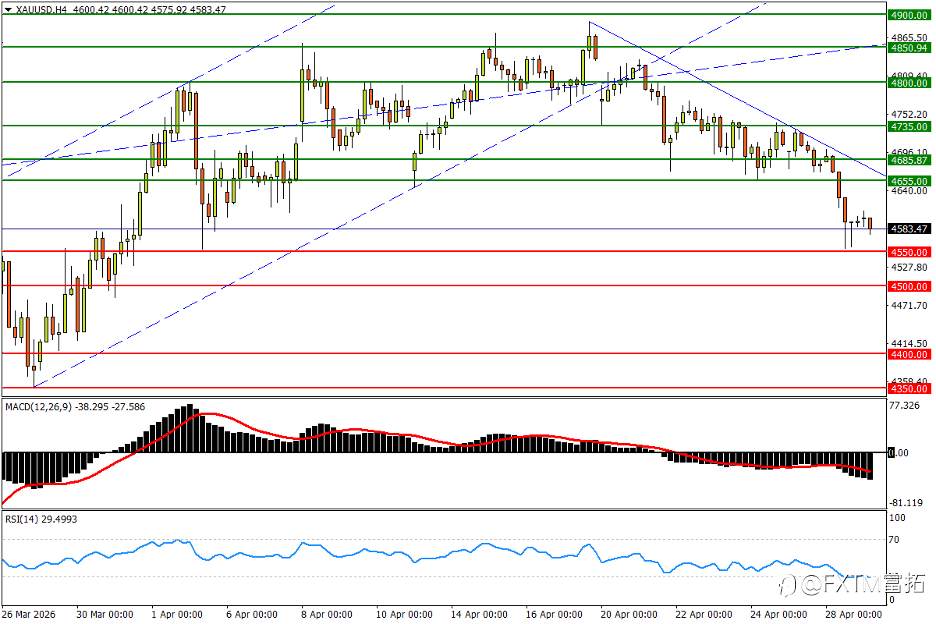Click the 4655.00 green price label

(909, 181)
